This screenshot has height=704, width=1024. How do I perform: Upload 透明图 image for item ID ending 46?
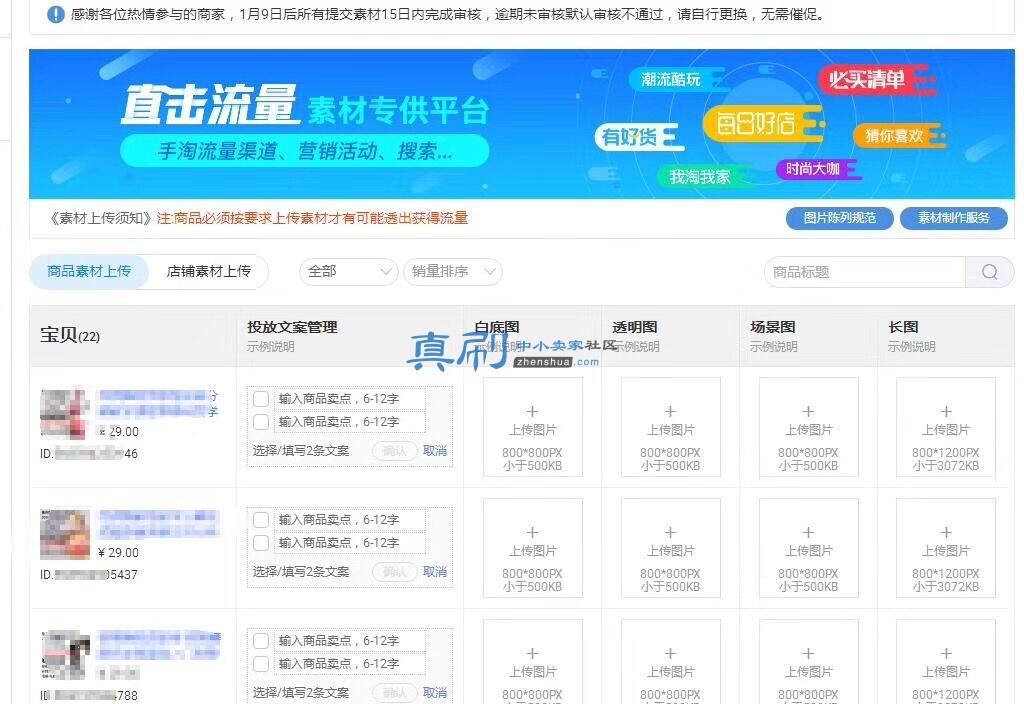click(670, 427)
